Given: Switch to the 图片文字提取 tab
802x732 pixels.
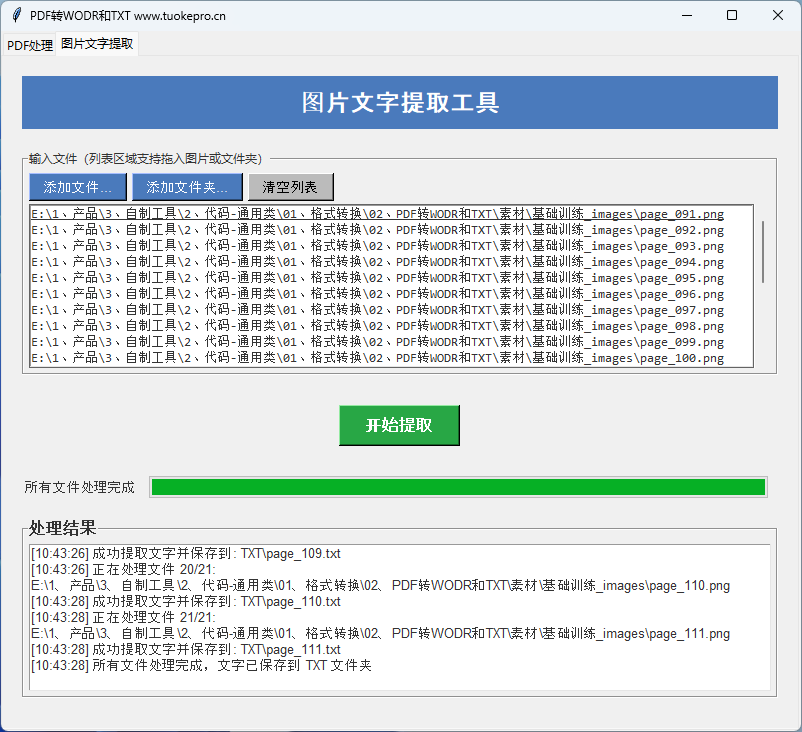Looking at the screenshot, I should [97, 45].
